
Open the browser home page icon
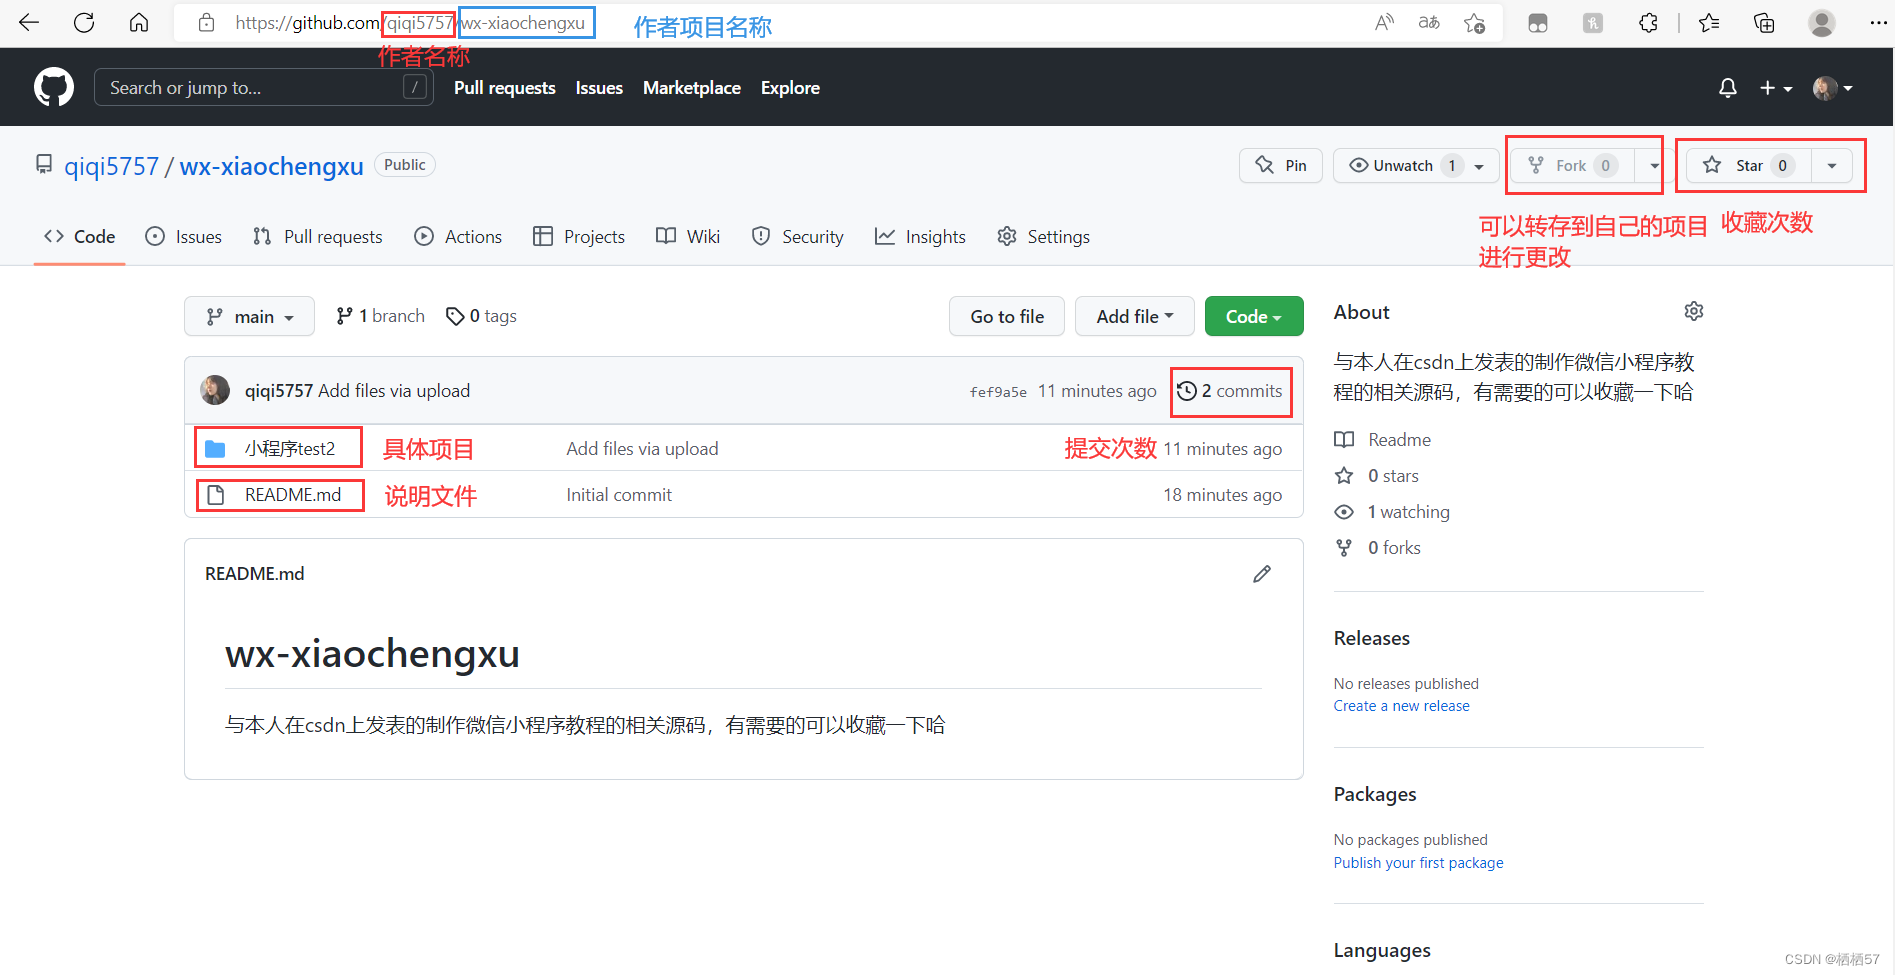pos(139,23)
